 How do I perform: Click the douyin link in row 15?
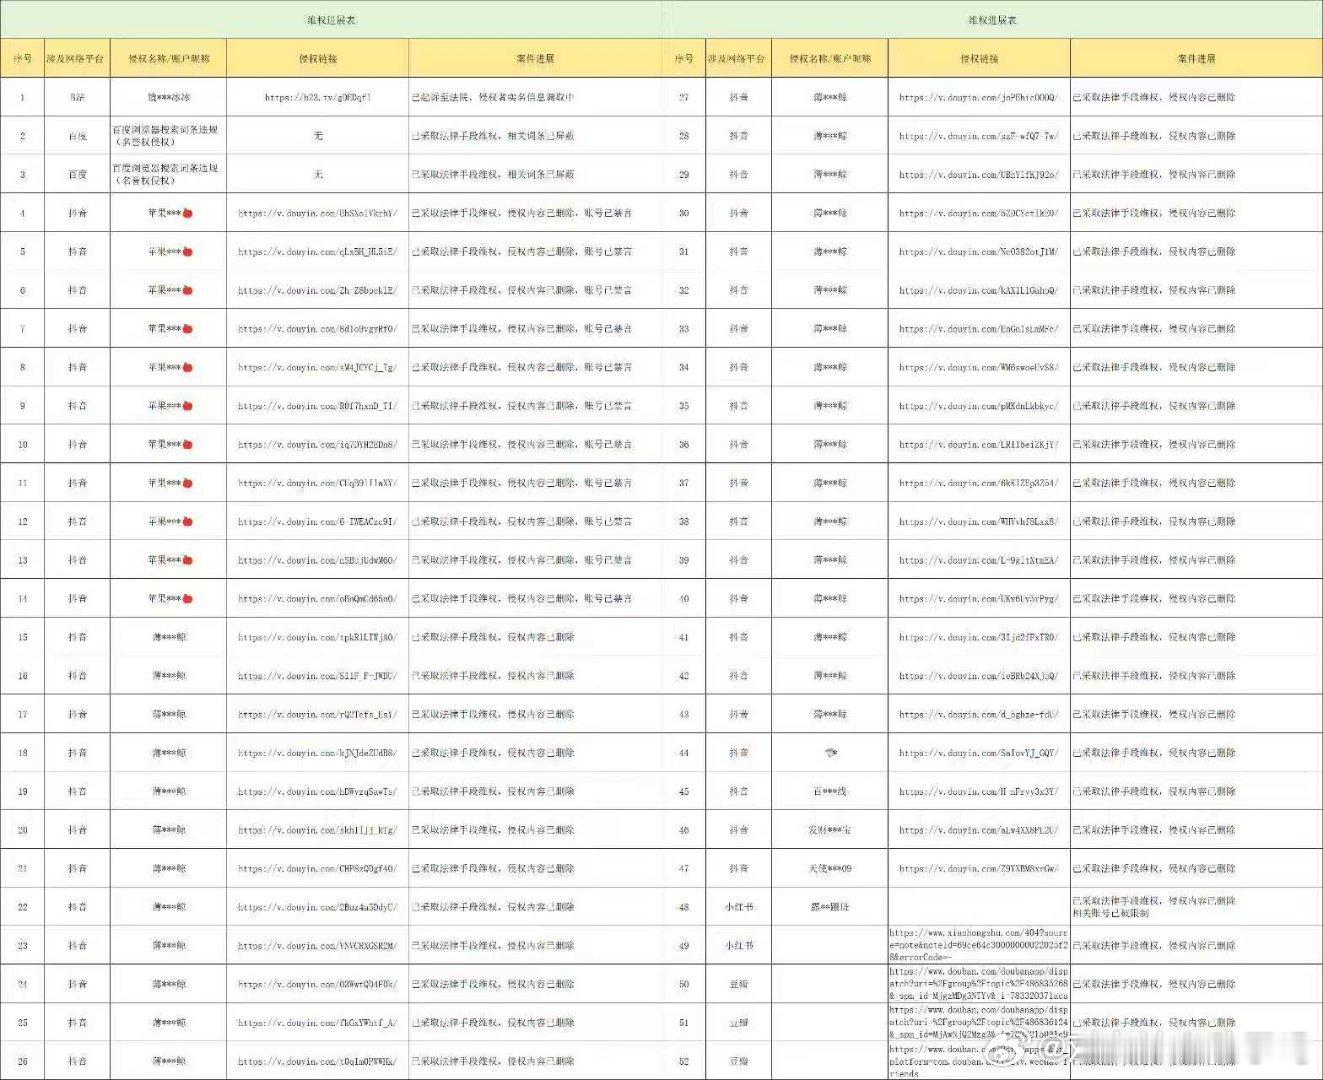coord(317,637)
